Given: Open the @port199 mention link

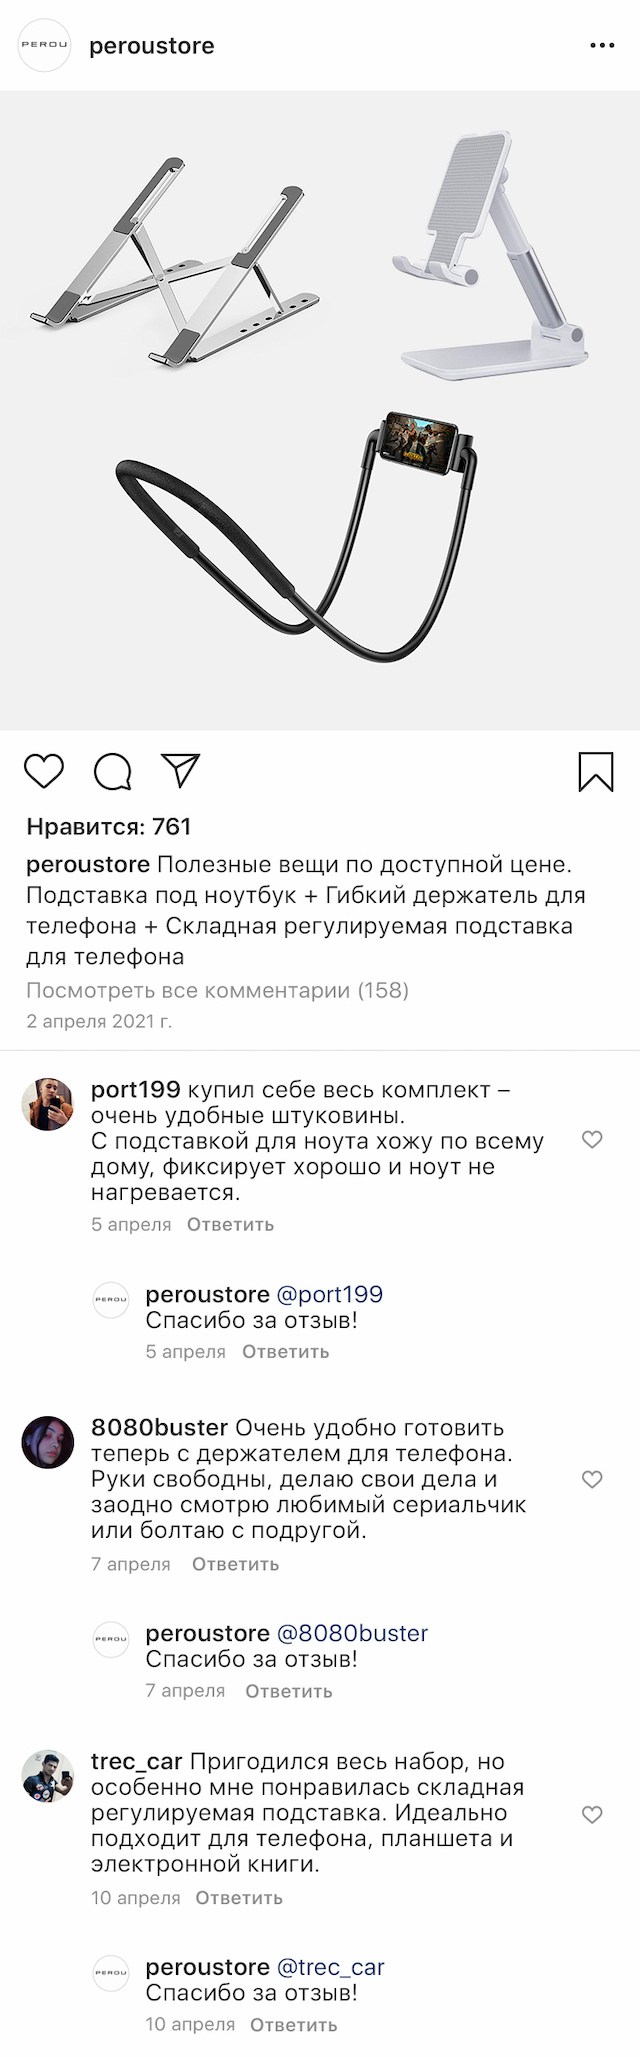Looking at the screenshot, I should pyautogui.click(x=329, y=1294).
